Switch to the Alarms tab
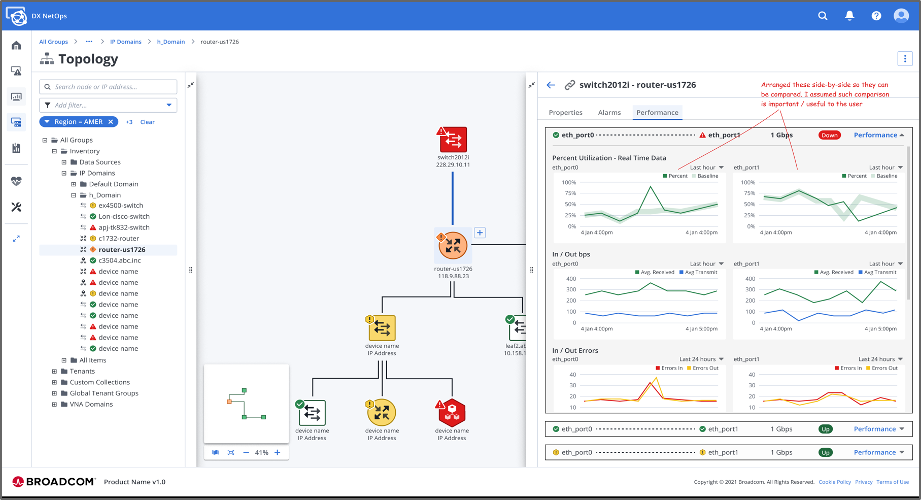The image size is (922, 500). click(x=609, y=113)
